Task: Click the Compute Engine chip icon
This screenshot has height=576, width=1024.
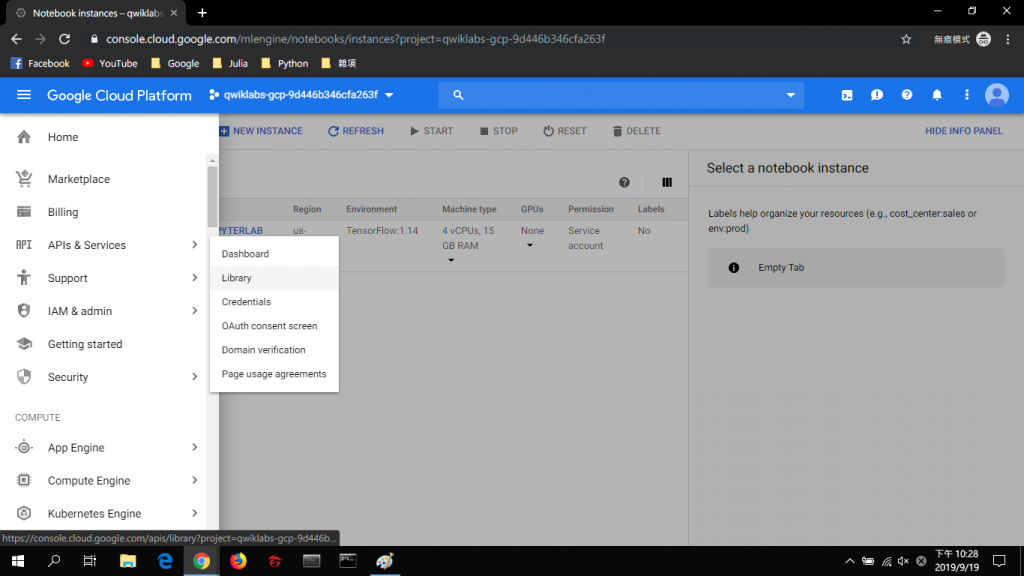Action: (24, 480)
